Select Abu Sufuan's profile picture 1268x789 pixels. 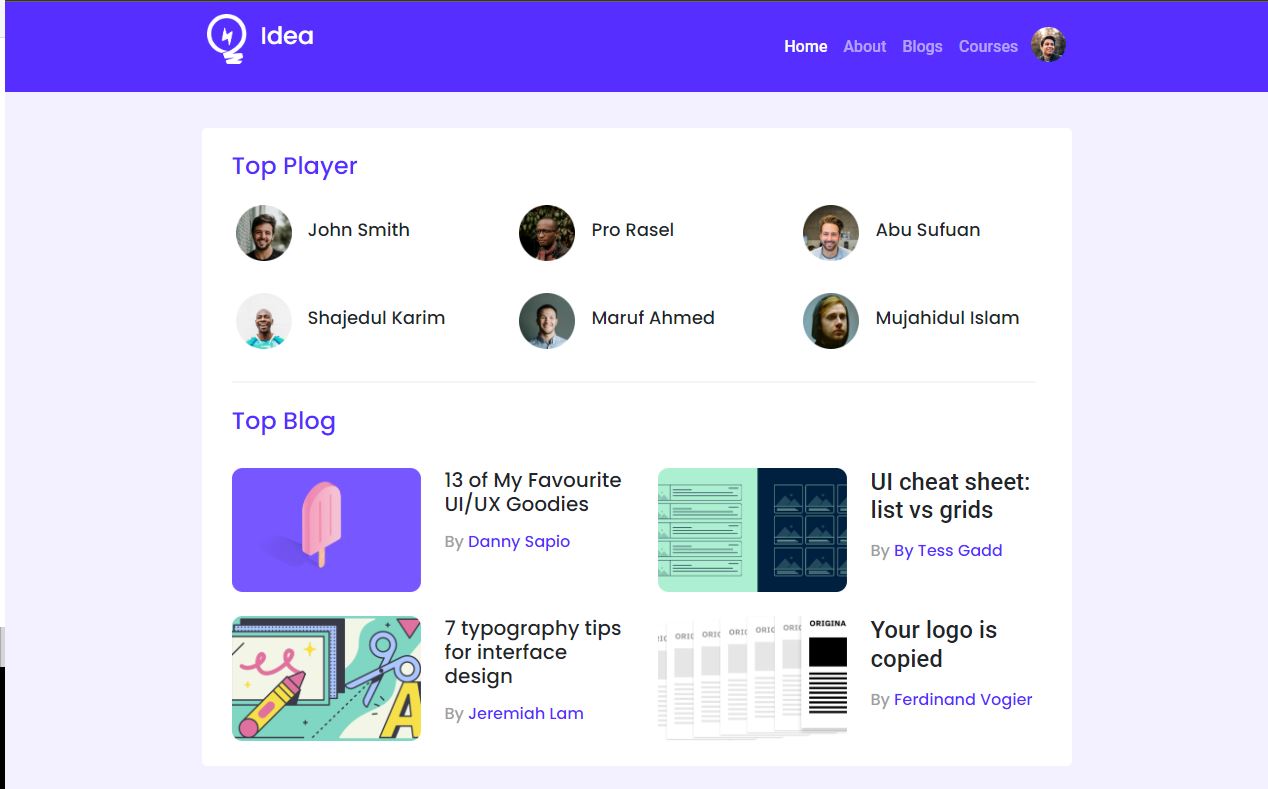coord(831,233)
